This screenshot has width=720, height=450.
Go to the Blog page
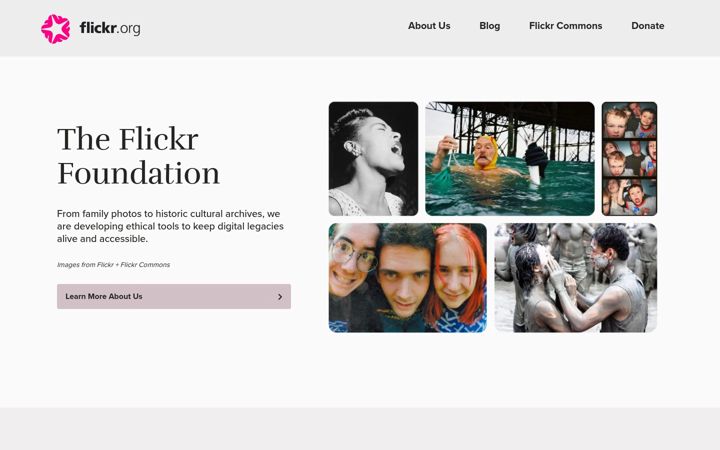point(489,26)
